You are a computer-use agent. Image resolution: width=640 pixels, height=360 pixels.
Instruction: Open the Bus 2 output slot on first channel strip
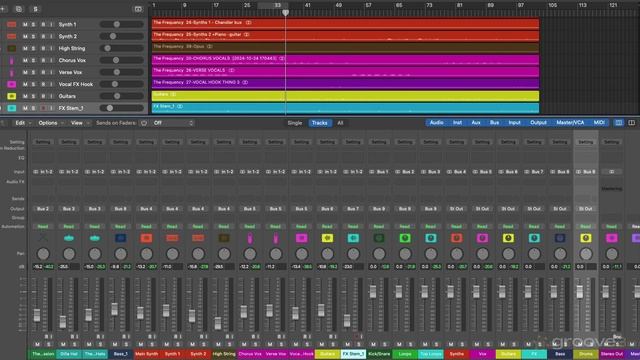click(43, 209)
